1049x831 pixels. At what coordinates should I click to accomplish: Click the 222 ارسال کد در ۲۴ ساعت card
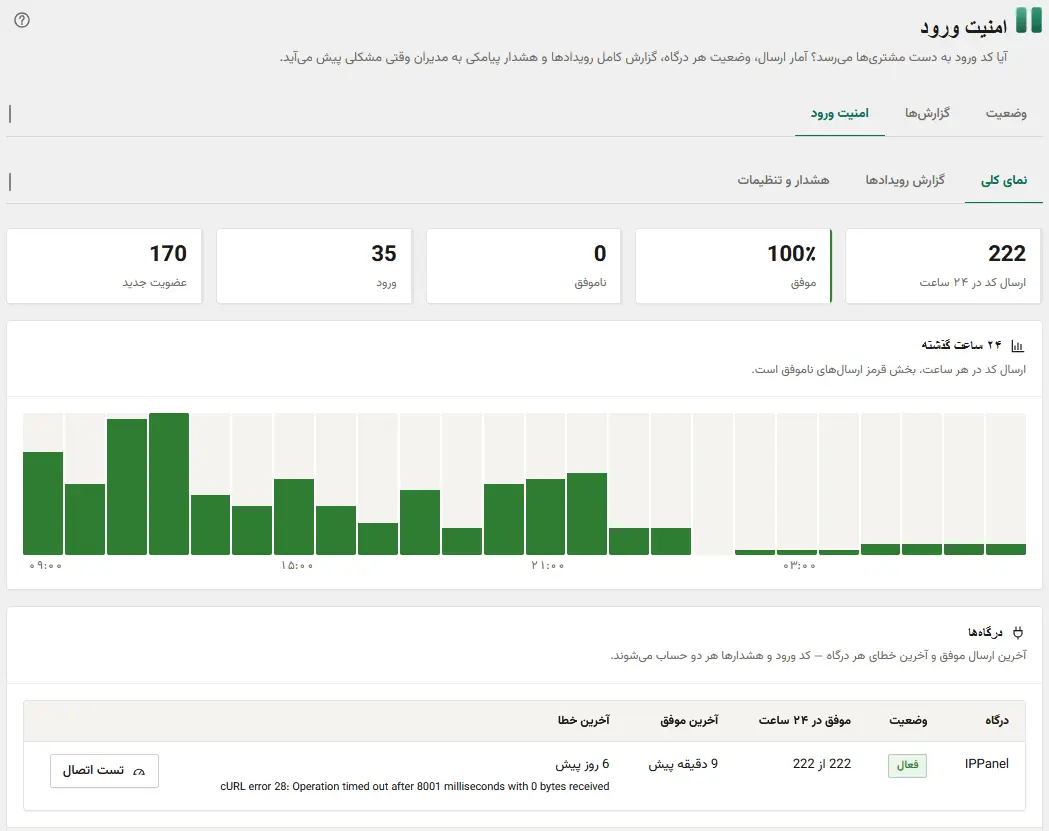[943, 266]
